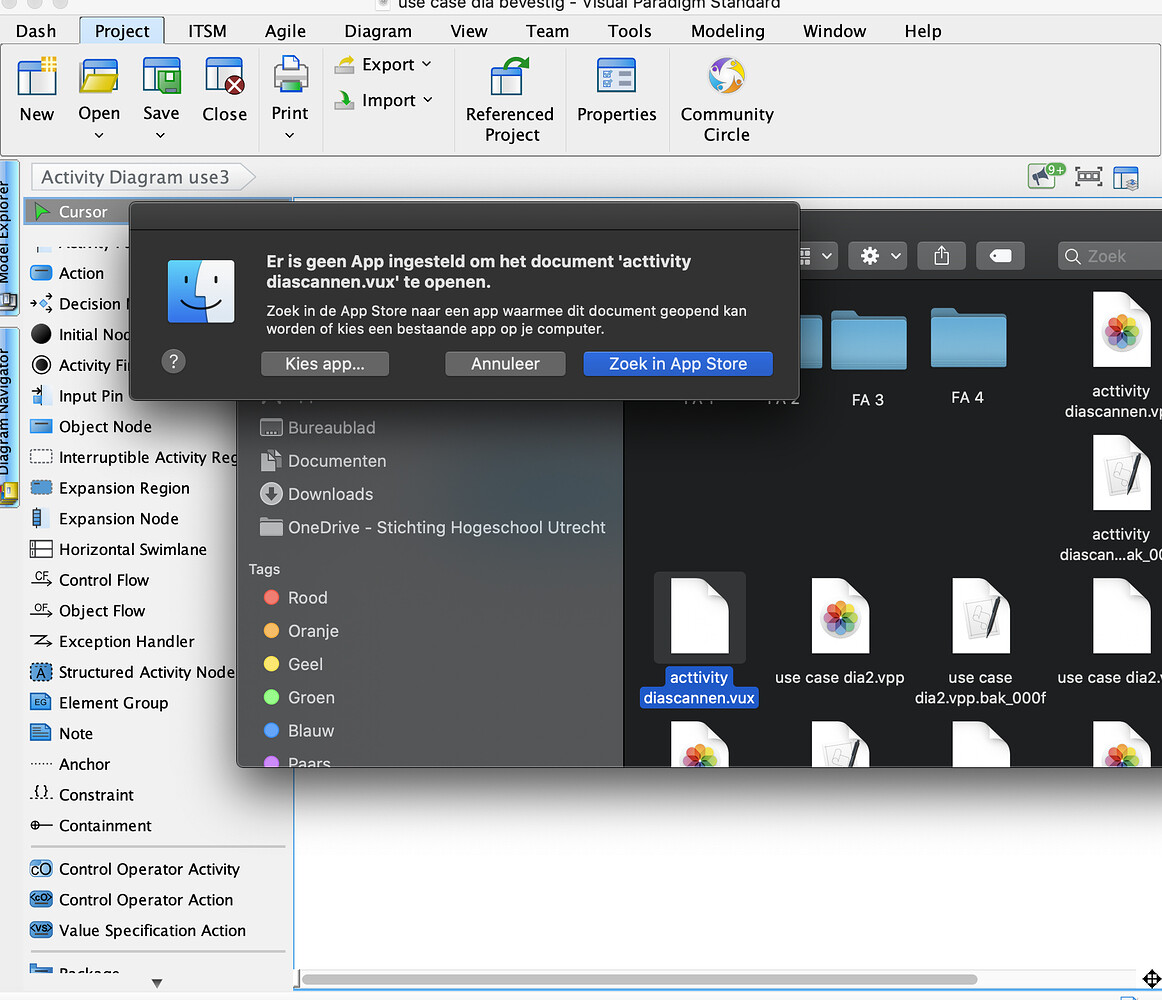The width and height of the screenshot is (1162, 1000).
Task: Select the use case dia2.vpp file
Action: [x=840, y=632]
